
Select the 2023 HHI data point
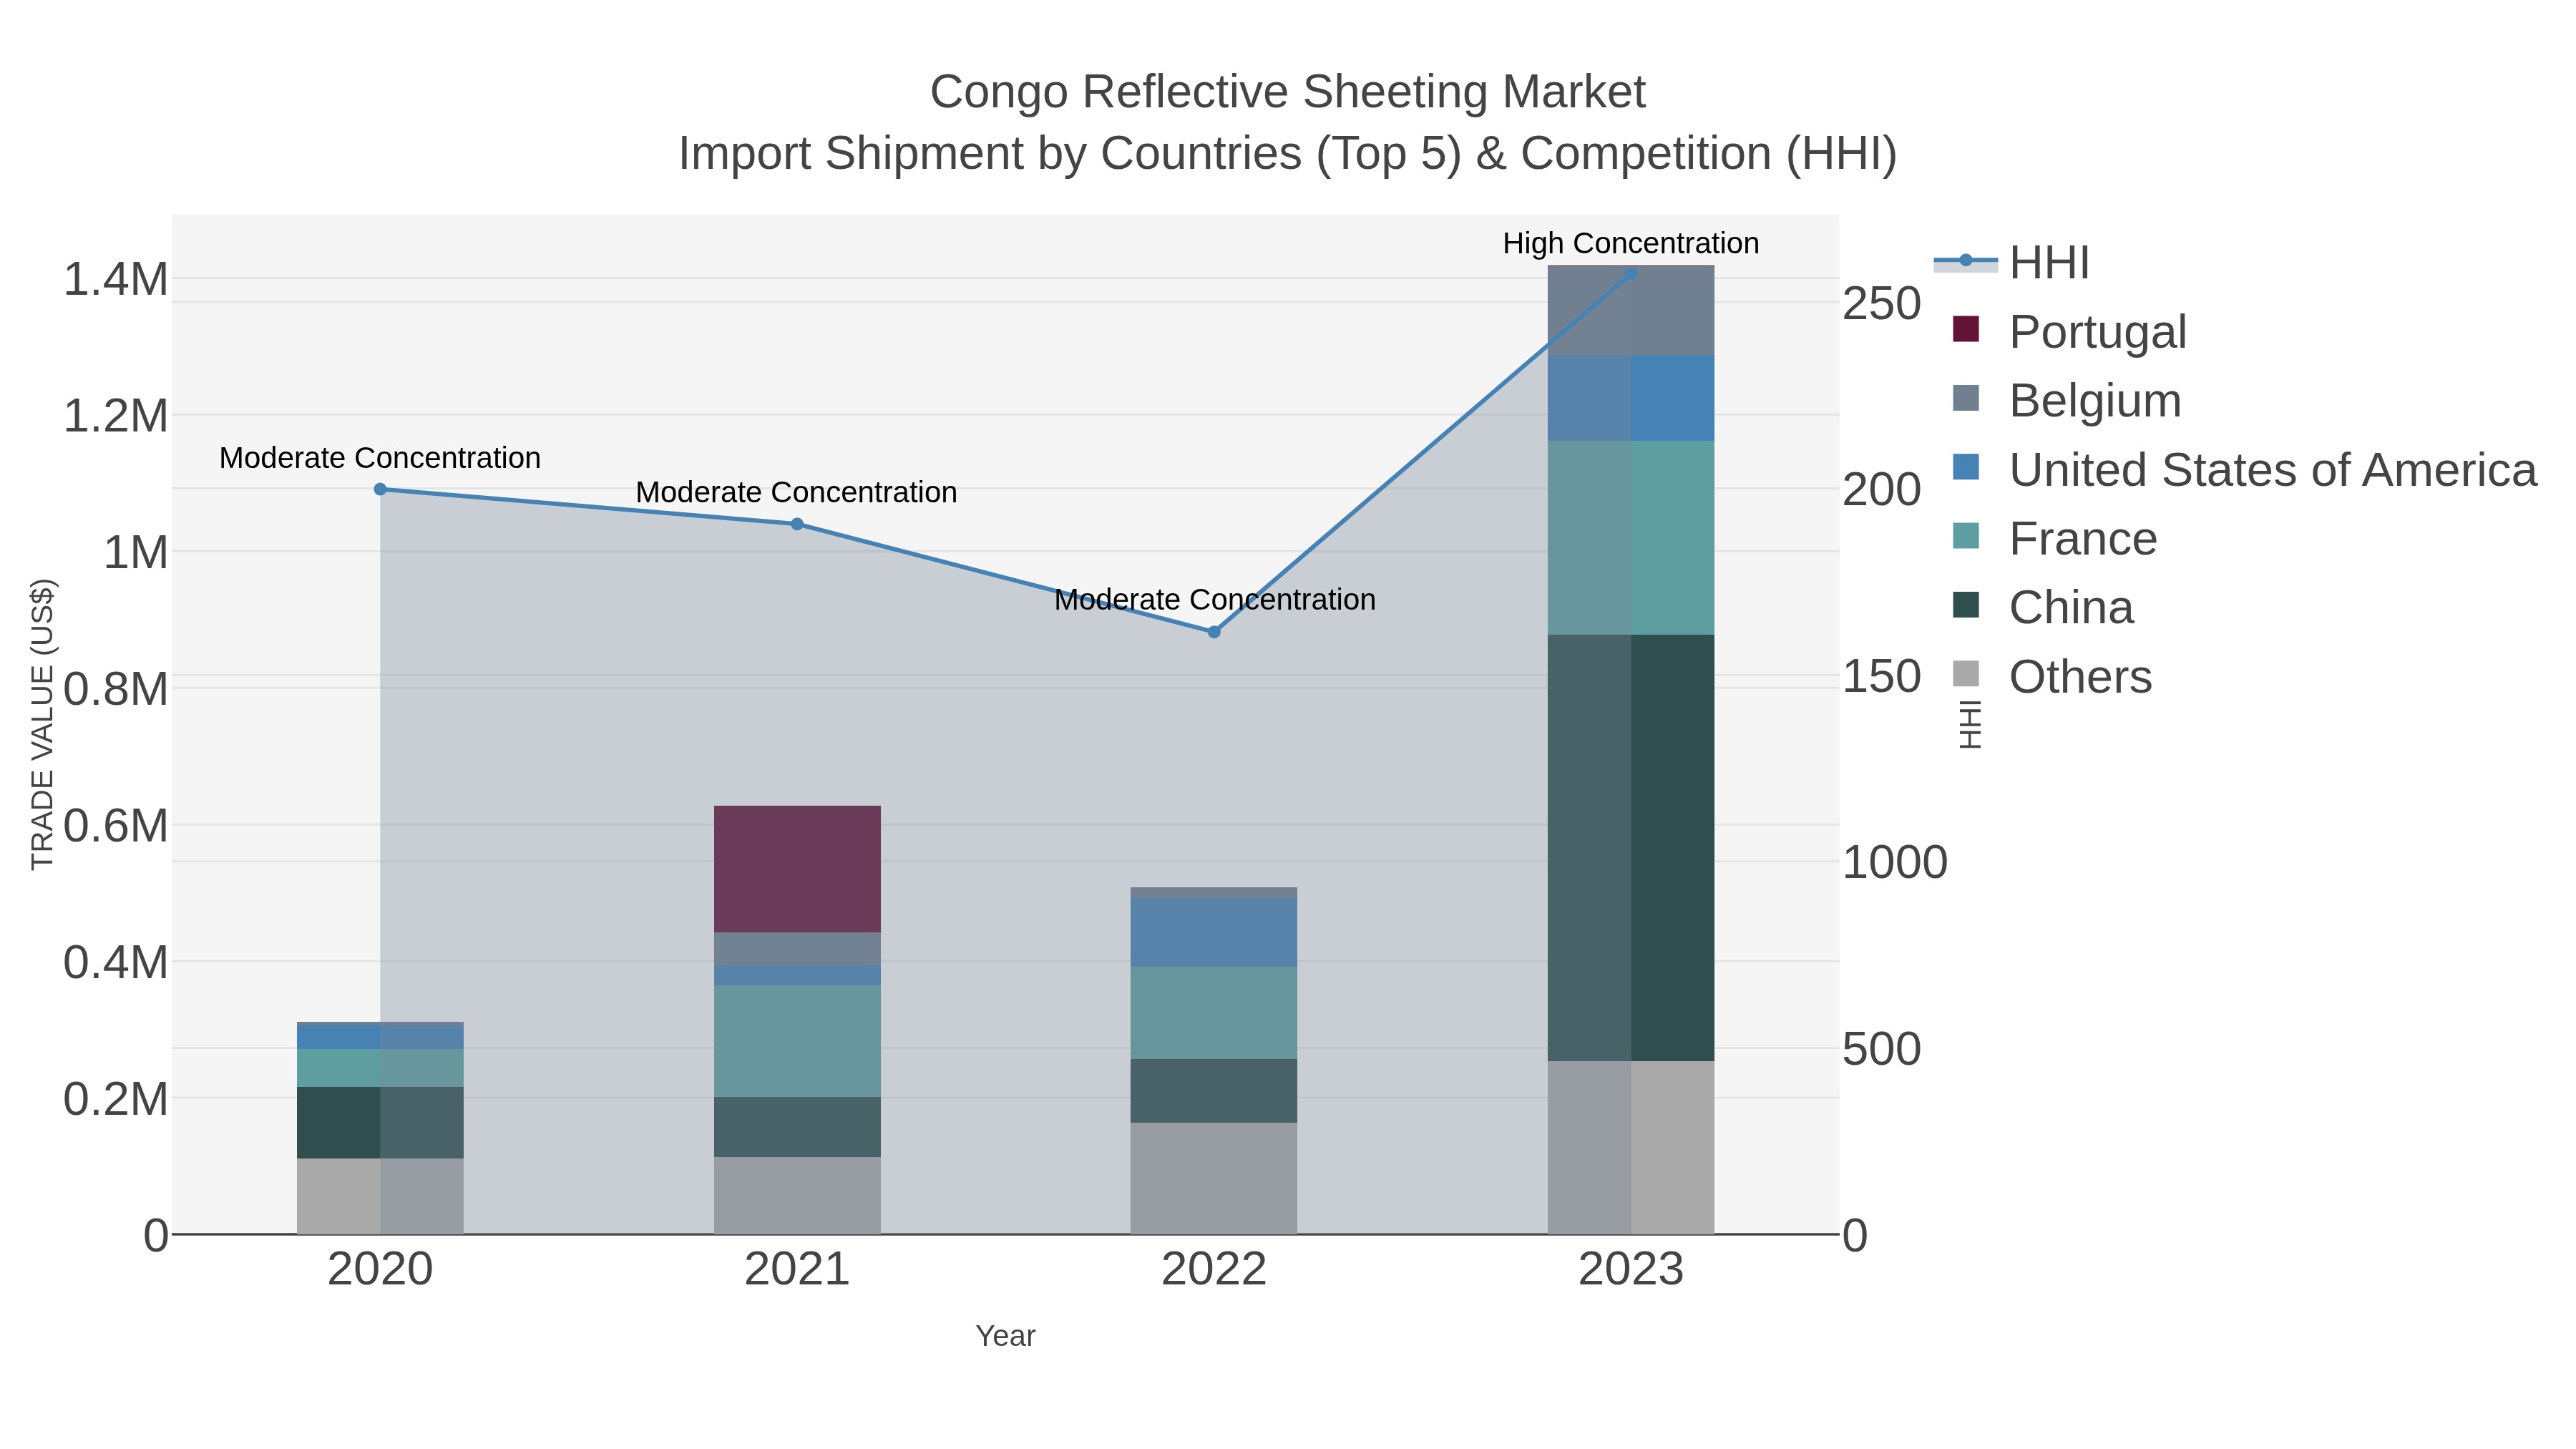1631,273
